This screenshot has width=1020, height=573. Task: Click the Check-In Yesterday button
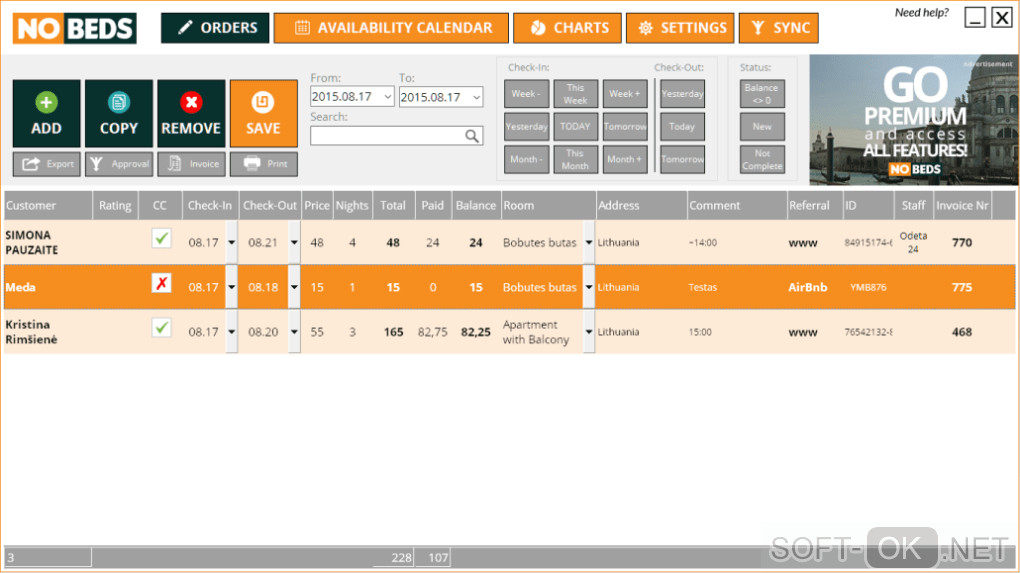tap(526, 126)
